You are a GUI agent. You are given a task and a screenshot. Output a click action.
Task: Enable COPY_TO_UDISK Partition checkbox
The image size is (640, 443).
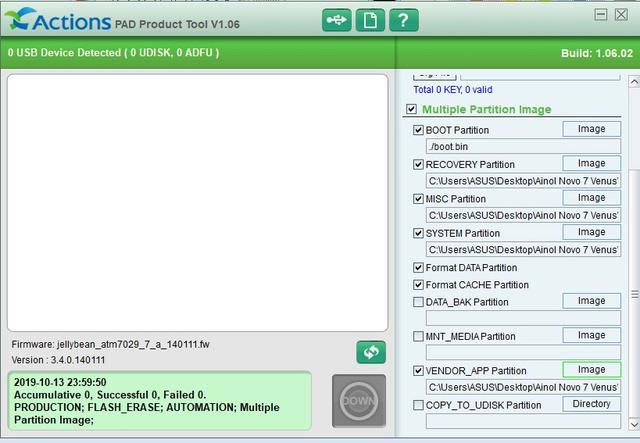tap(418, 405)
